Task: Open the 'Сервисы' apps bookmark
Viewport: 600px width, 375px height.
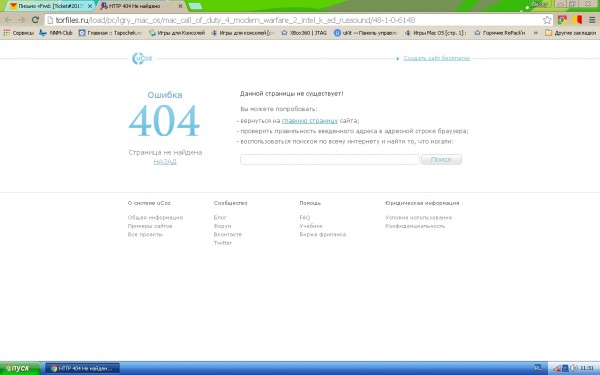Action: tap(18, 33)
